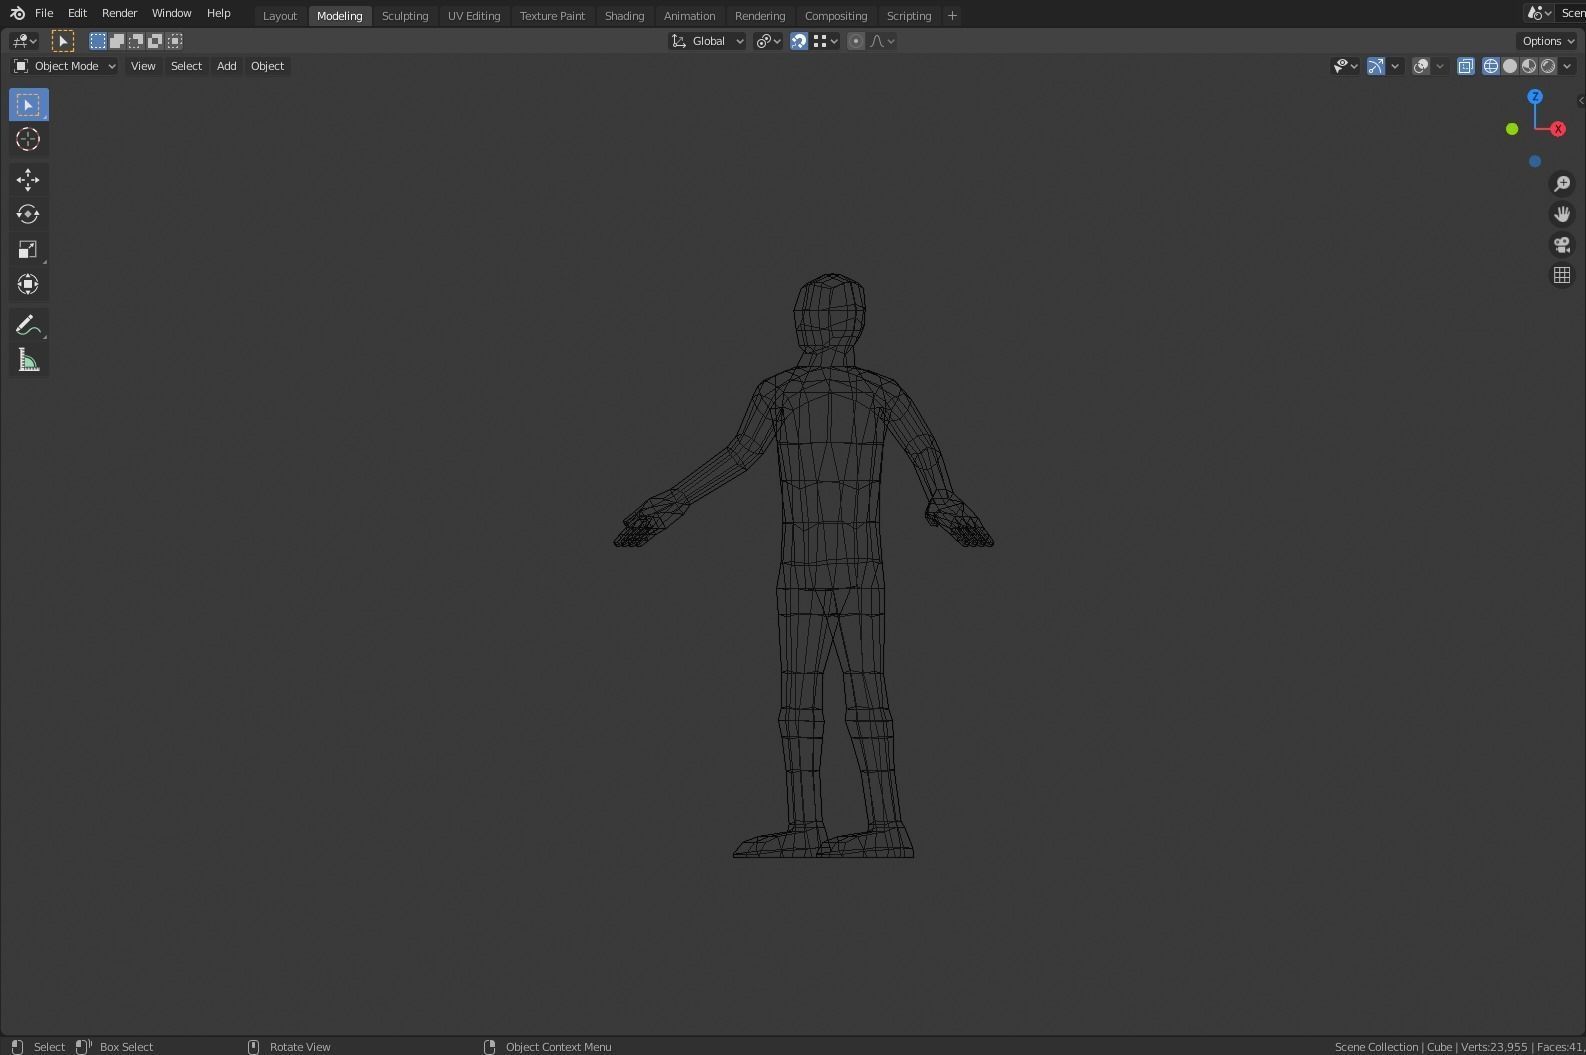
Task: Activate the Annotate pencil tool
Action: tap(28, 325)
